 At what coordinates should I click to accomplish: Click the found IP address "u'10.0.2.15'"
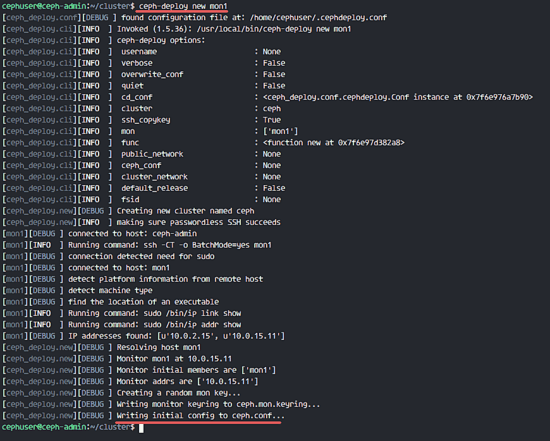pos(188,336)
